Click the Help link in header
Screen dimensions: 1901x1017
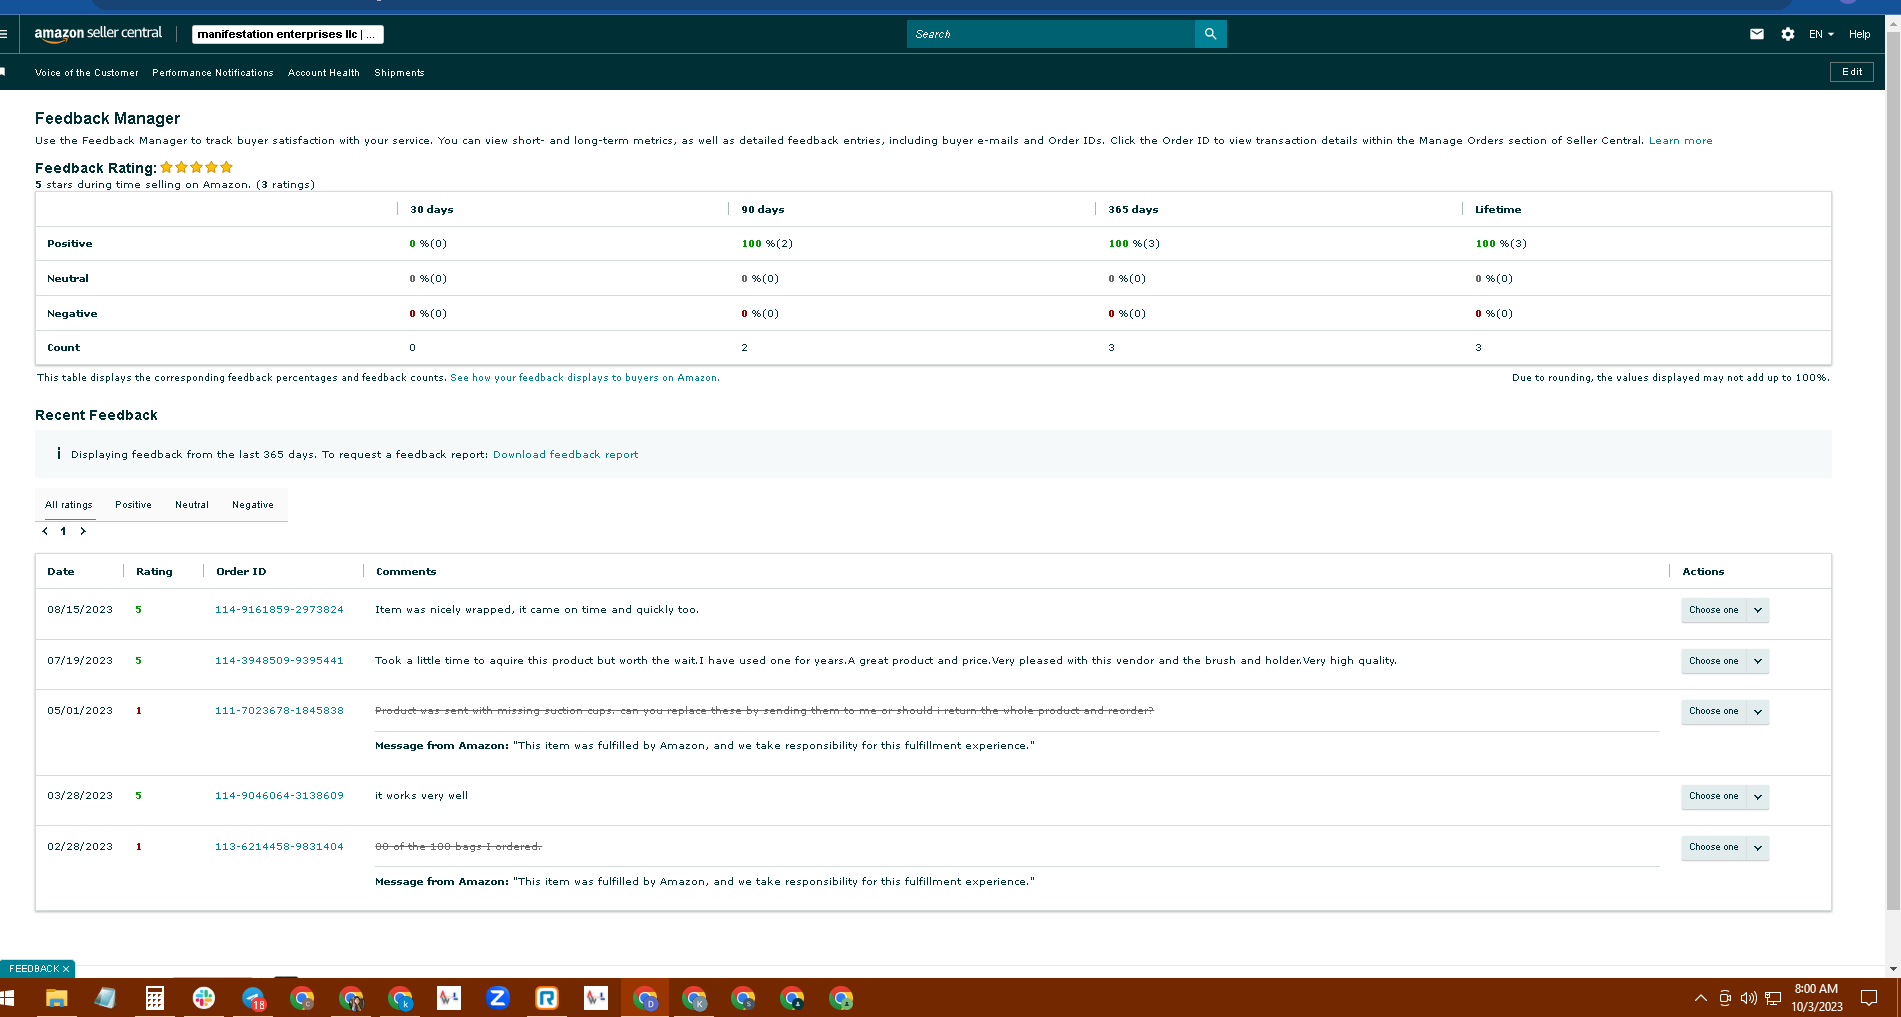click(x=1859, y=34)
